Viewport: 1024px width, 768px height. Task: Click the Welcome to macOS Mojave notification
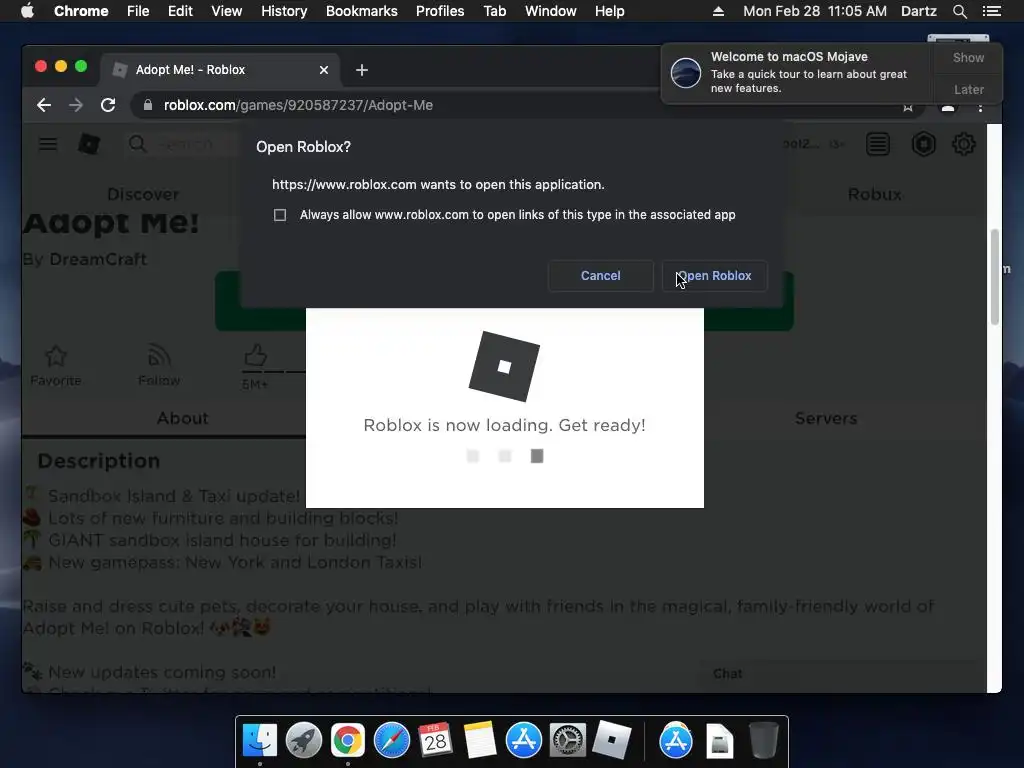797,72
